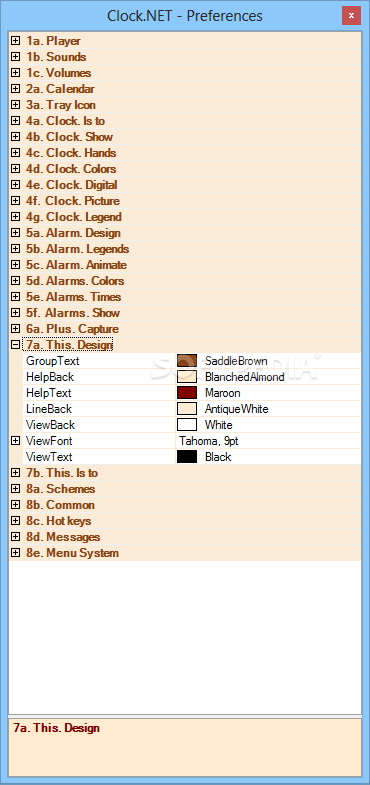Expand the 1c. Volumes category
This screenshot has width=370, height=785.
point(16,73)
